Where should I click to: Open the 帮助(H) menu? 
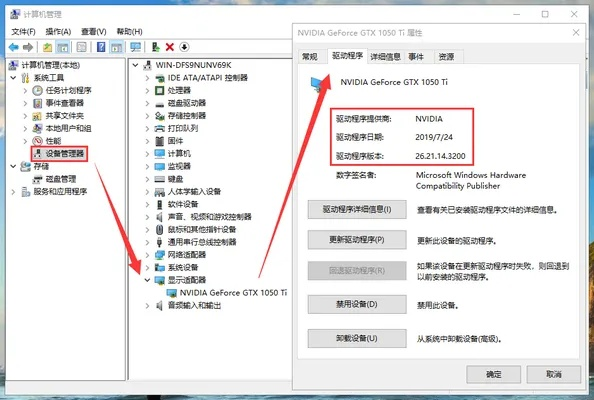(130, 31)
